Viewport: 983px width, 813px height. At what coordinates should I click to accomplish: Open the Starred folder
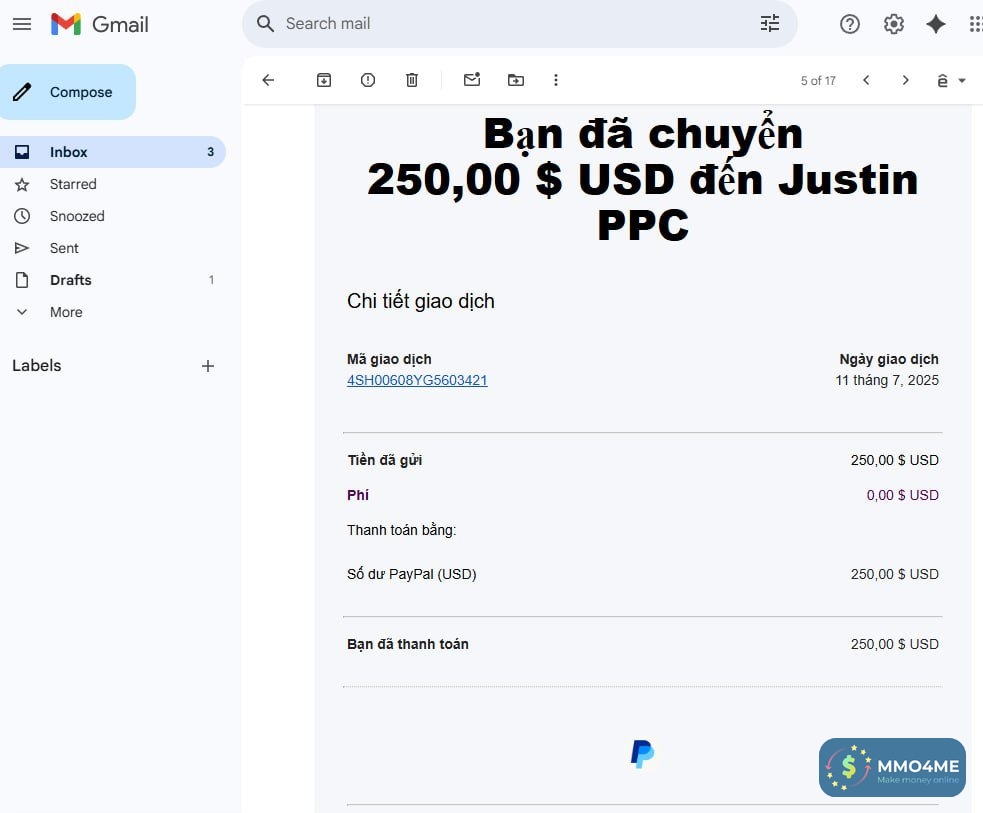pyautogui.click(x=113, y=184)
